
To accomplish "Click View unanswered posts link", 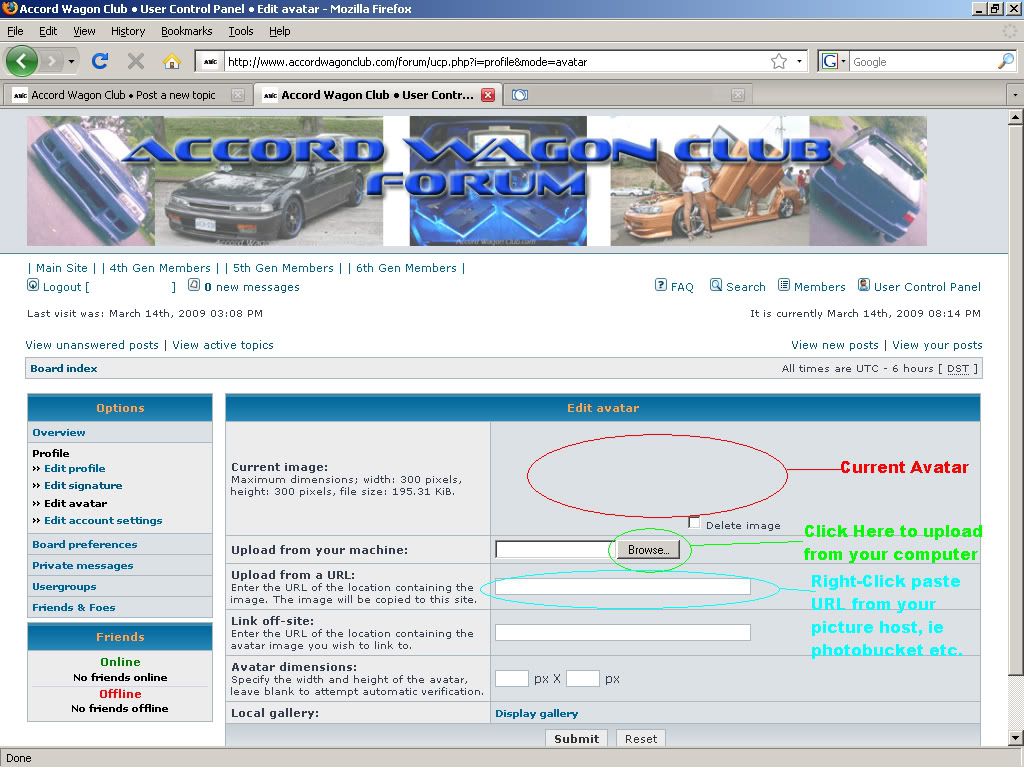I will [92, 345].
